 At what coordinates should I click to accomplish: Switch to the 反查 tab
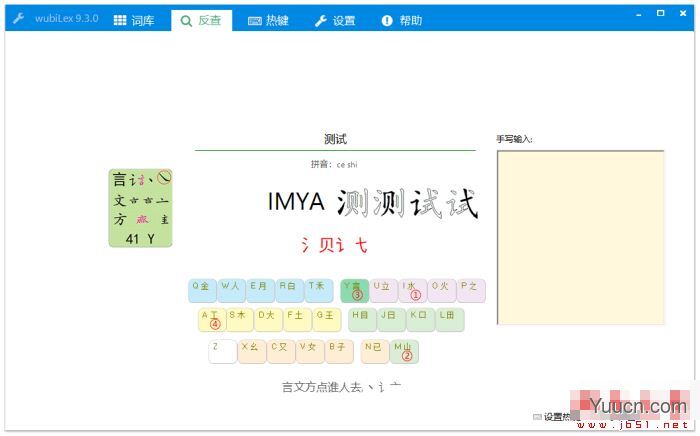[201, 21]
